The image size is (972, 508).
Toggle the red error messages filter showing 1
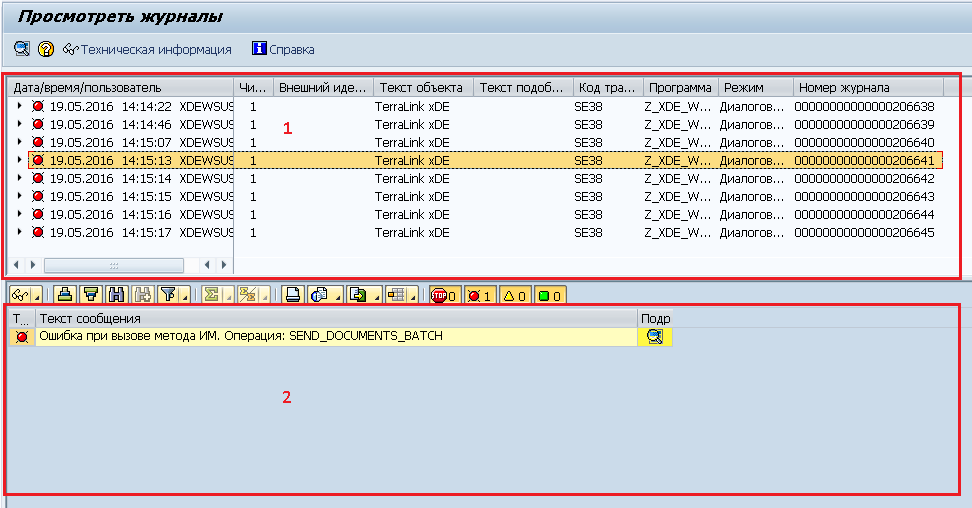(476, 295)
